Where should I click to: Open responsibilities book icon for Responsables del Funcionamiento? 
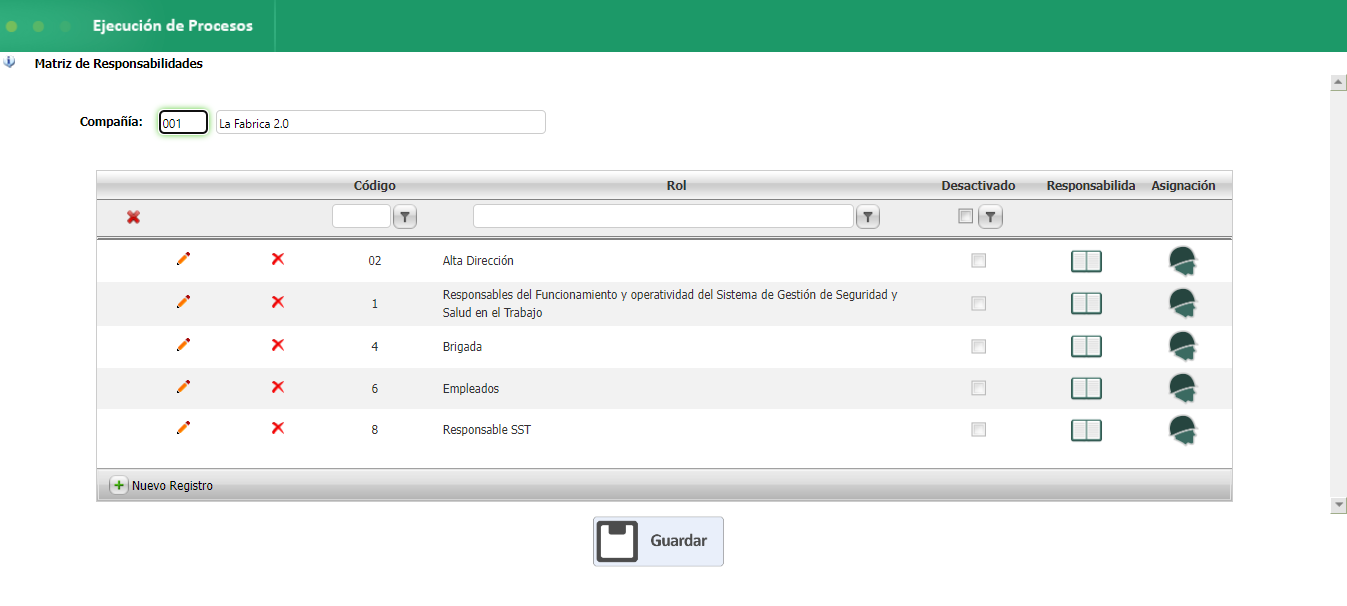pos(1086,303)
